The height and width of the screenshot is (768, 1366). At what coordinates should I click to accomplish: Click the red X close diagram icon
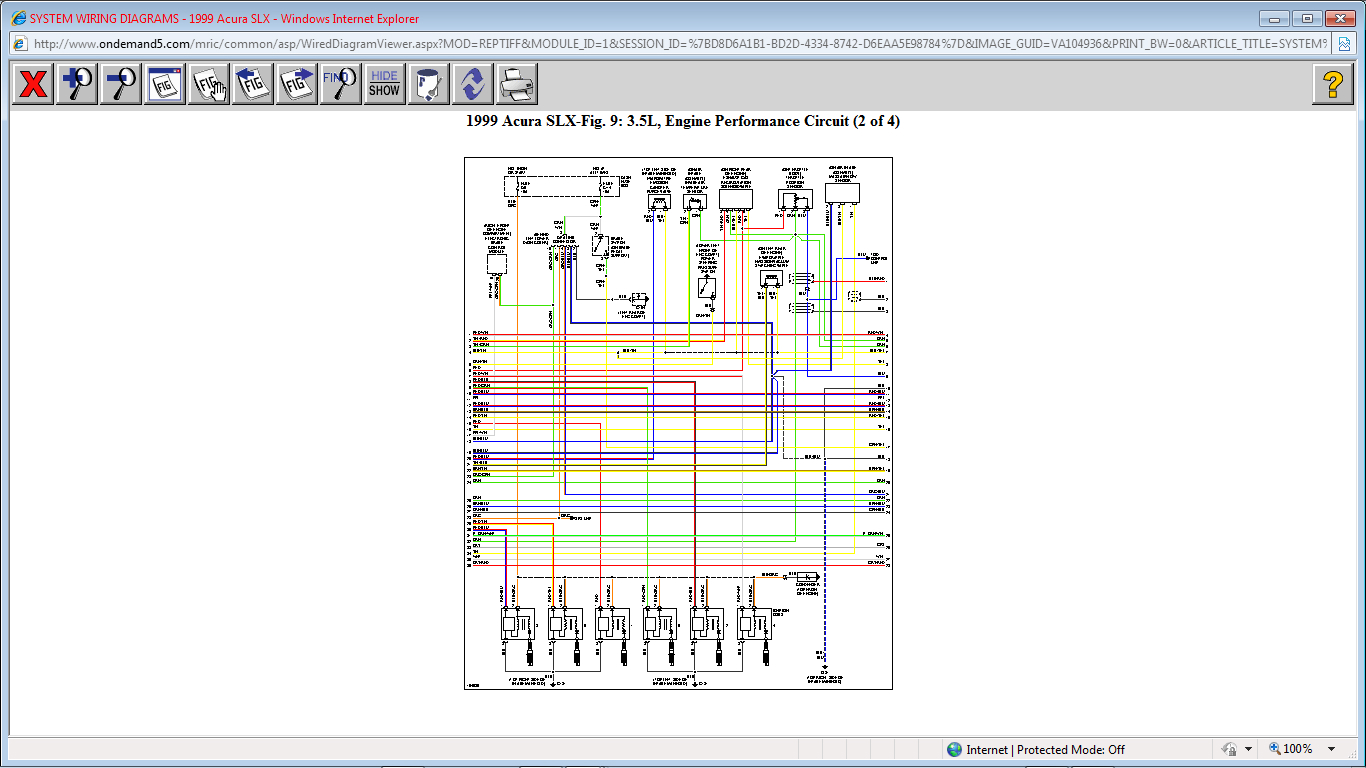pos(33,84)
